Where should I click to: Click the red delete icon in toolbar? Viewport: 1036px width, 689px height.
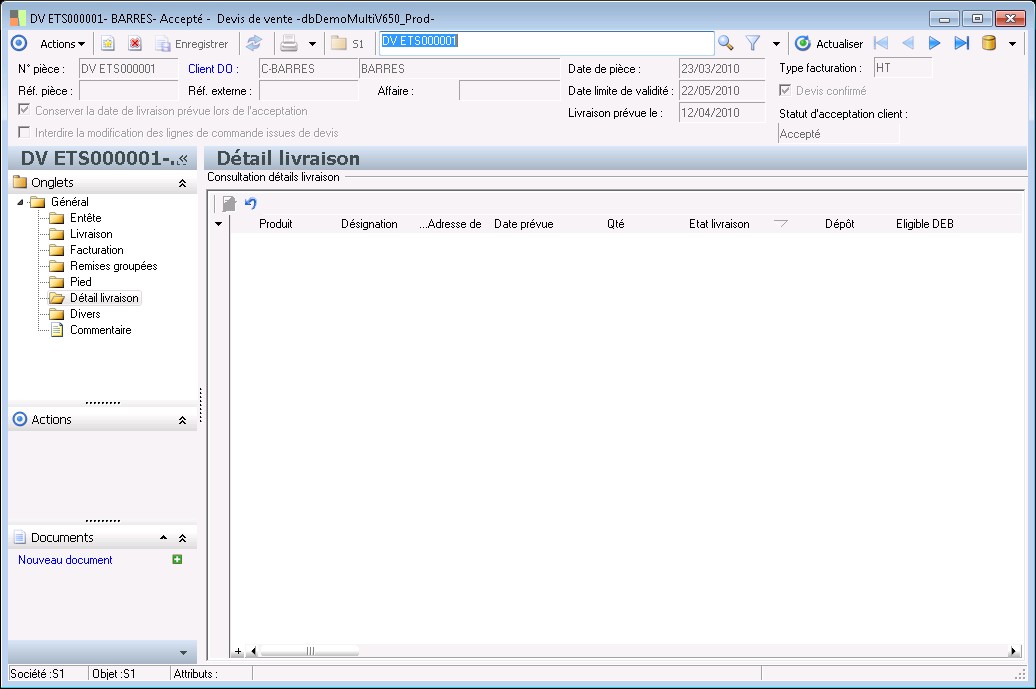point(134,44)
